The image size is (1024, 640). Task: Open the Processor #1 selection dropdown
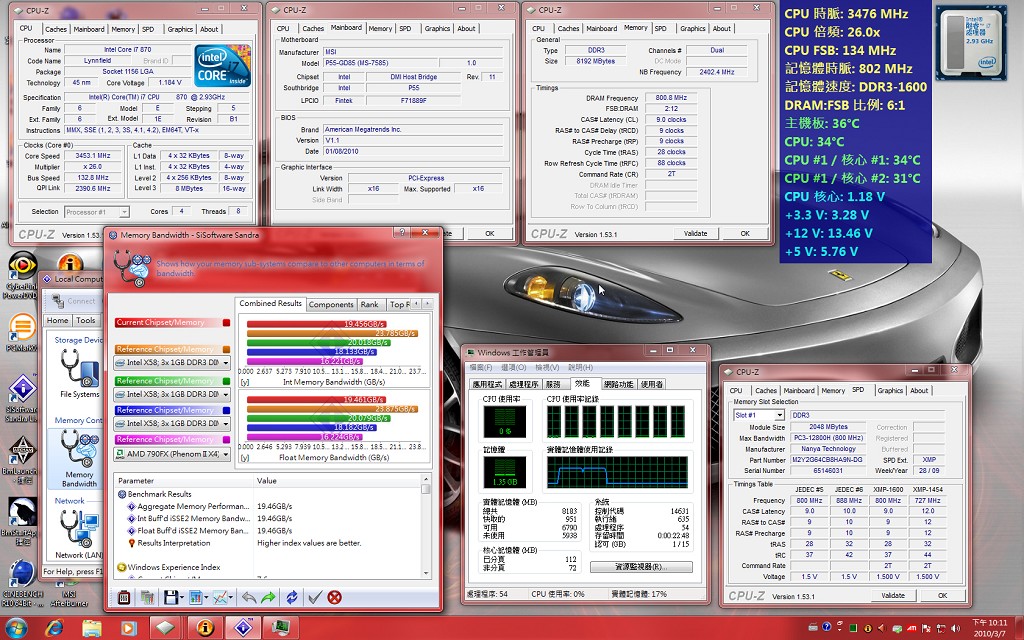point(97,212)
